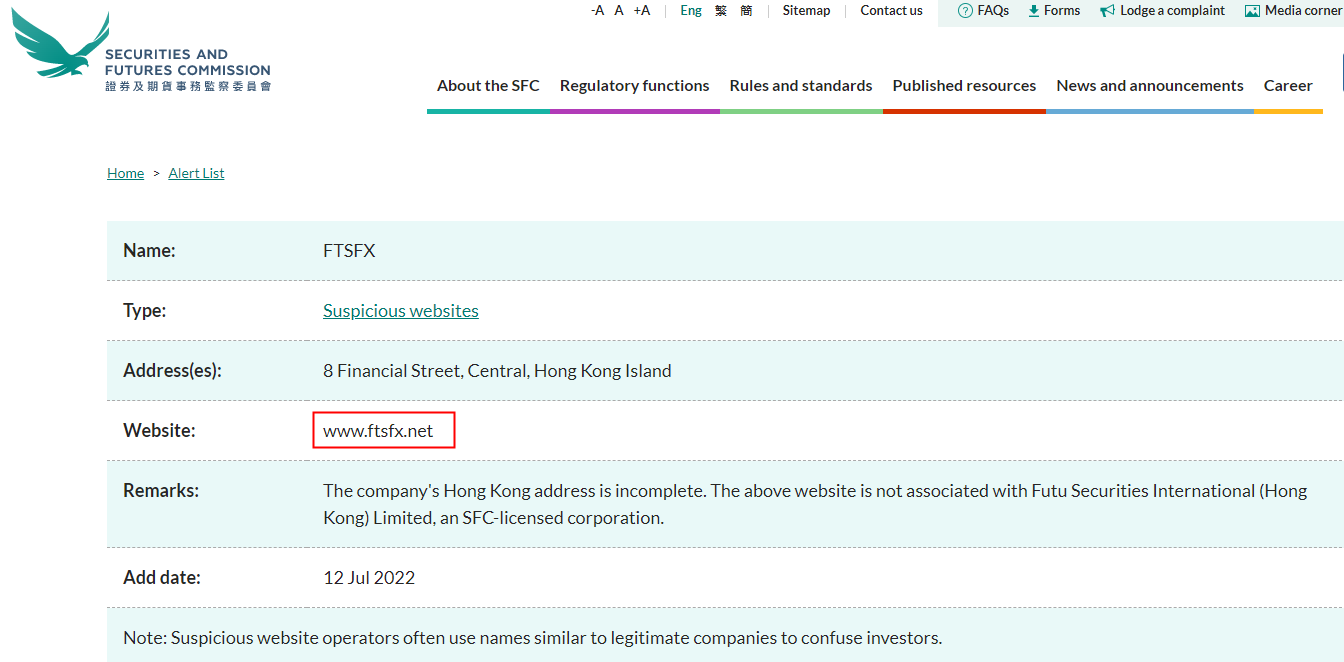
Task: Open Suspicious websites type link
Action: 401,311
